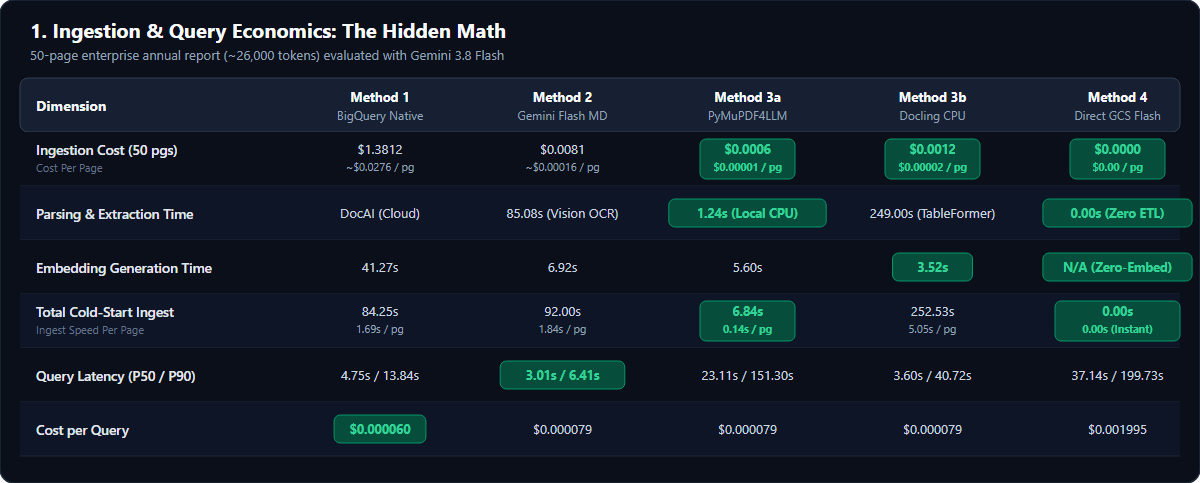This screenshot has width=1200, height=483.
Task: Click the "N/A (Zero-Embed)" badge
Action: [x=1117, y=267]
